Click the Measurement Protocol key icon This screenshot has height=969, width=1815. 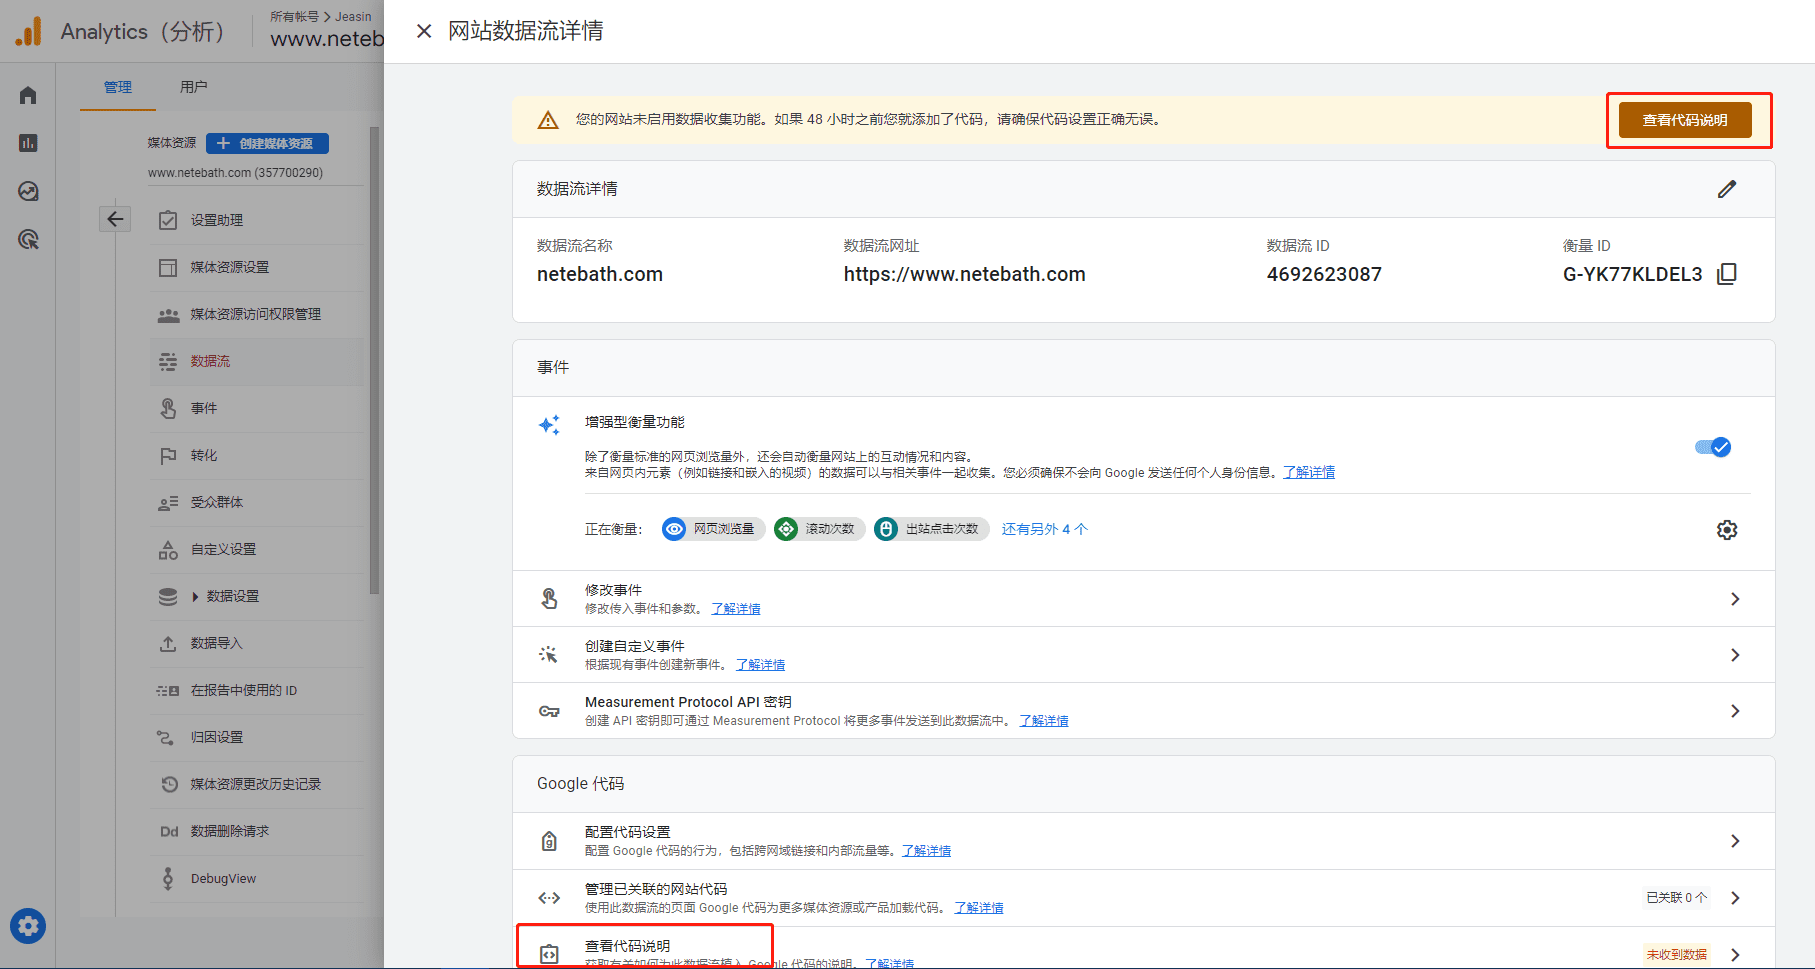pyautogui.click(x=549, y=711)
